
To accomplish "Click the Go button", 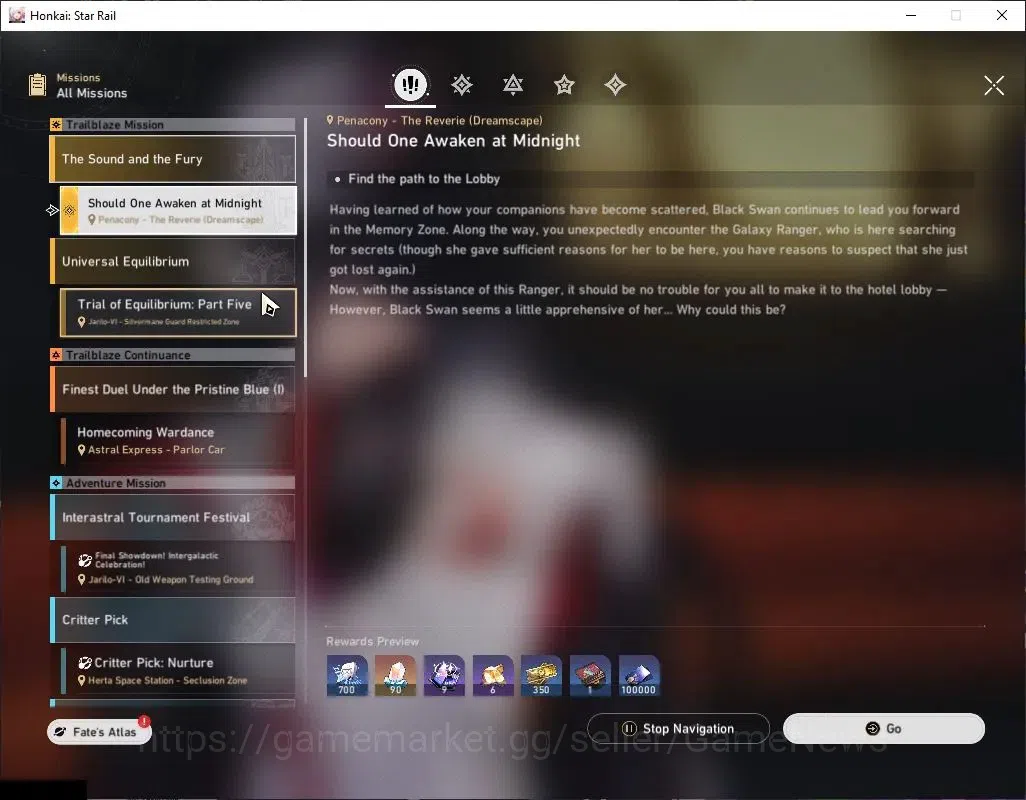I will pos(883,729).
